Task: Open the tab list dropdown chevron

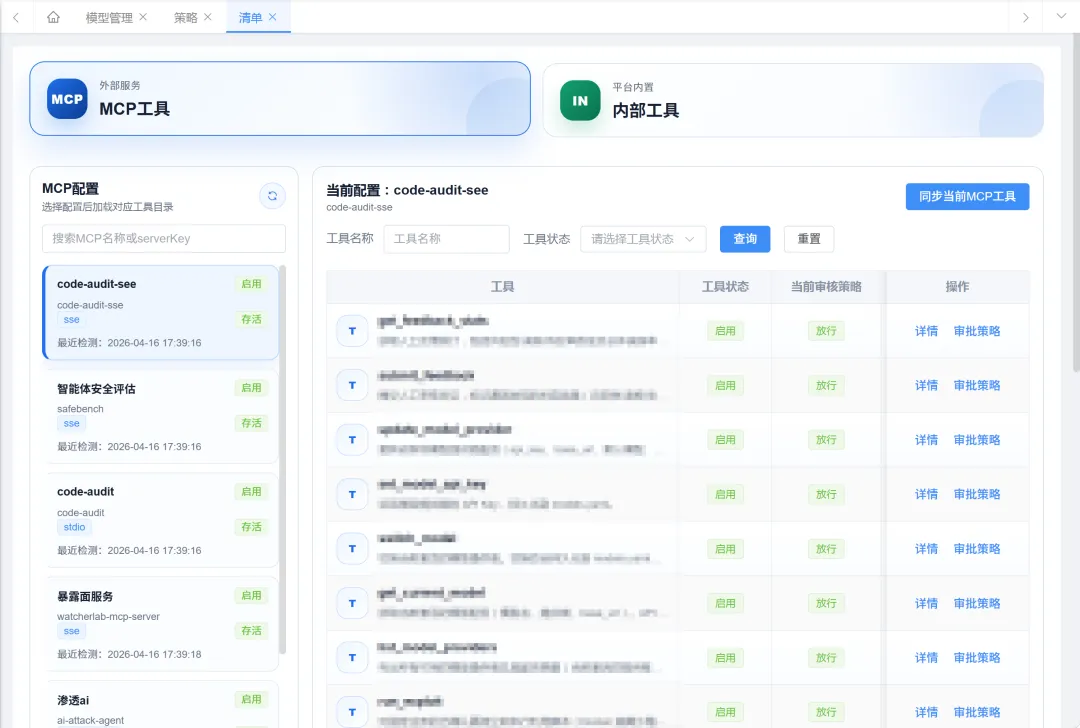Action: [x=1061, y=17]
